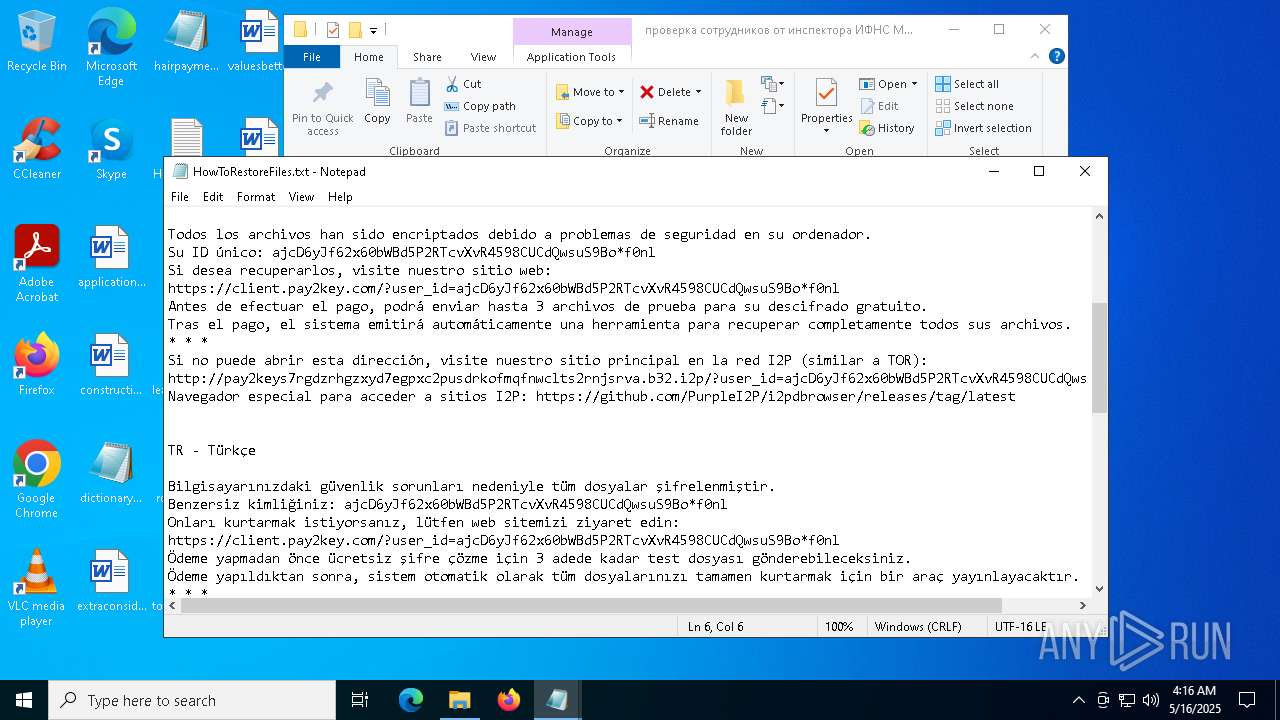
Task: Open the Copy to dropdown
Action: [x=589, y=121]
